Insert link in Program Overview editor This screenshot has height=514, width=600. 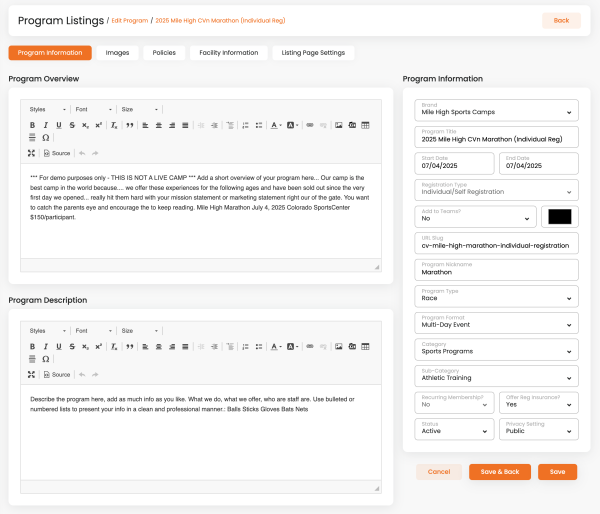(310, 125)
